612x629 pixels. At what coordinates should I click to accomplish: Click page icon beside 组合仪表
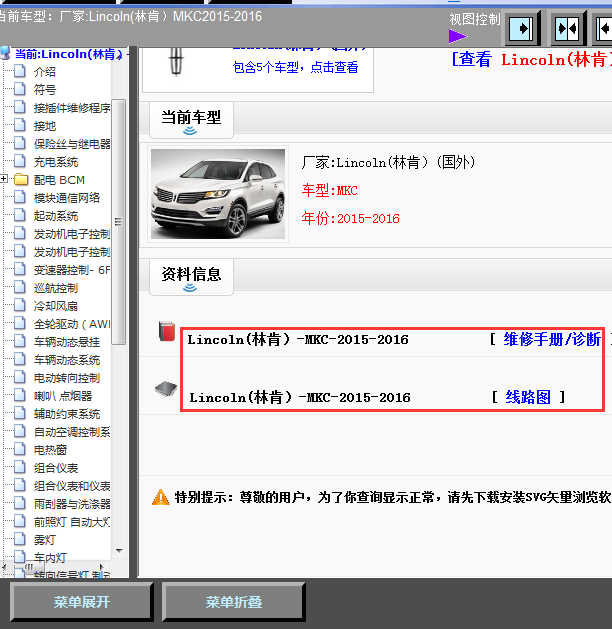20,467
